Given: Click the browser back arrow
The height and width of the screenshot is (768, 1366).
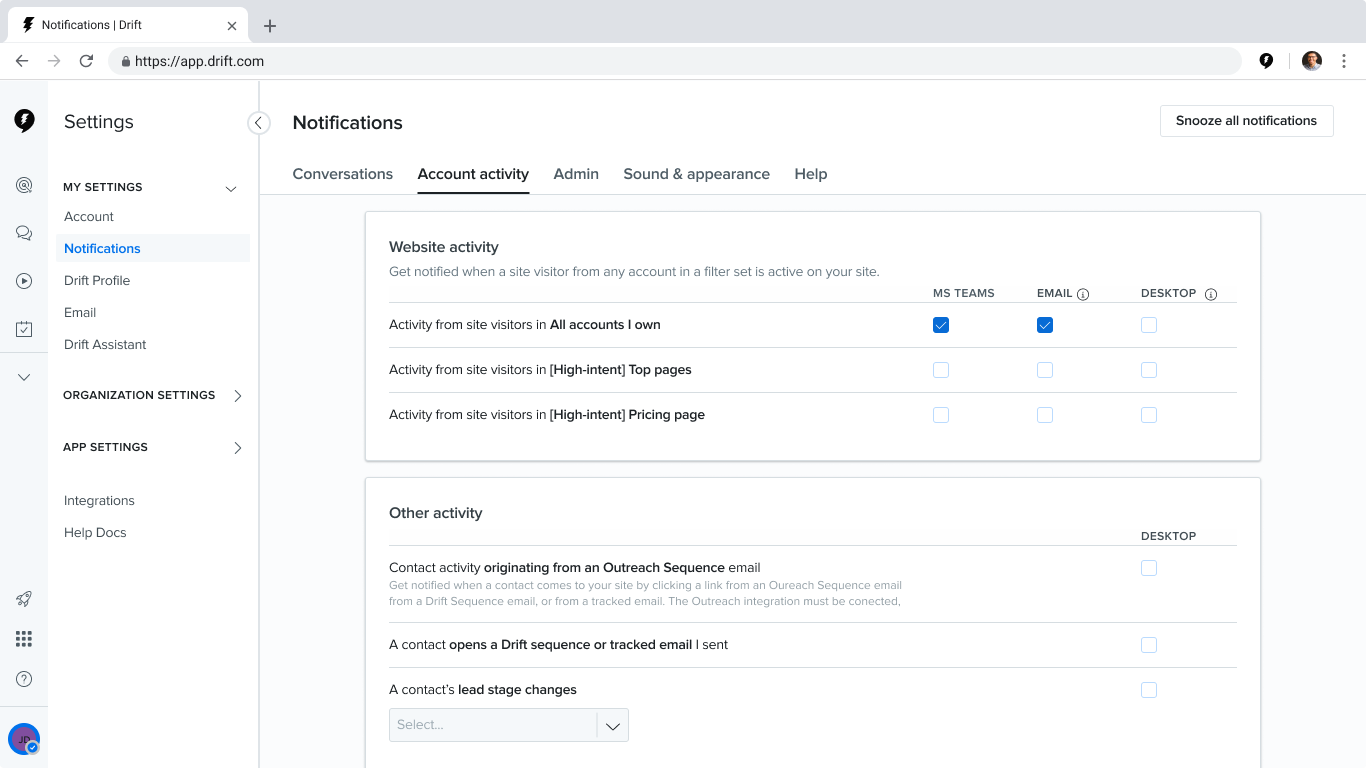Looking at the screenshot, I should (x=22, y=61).
